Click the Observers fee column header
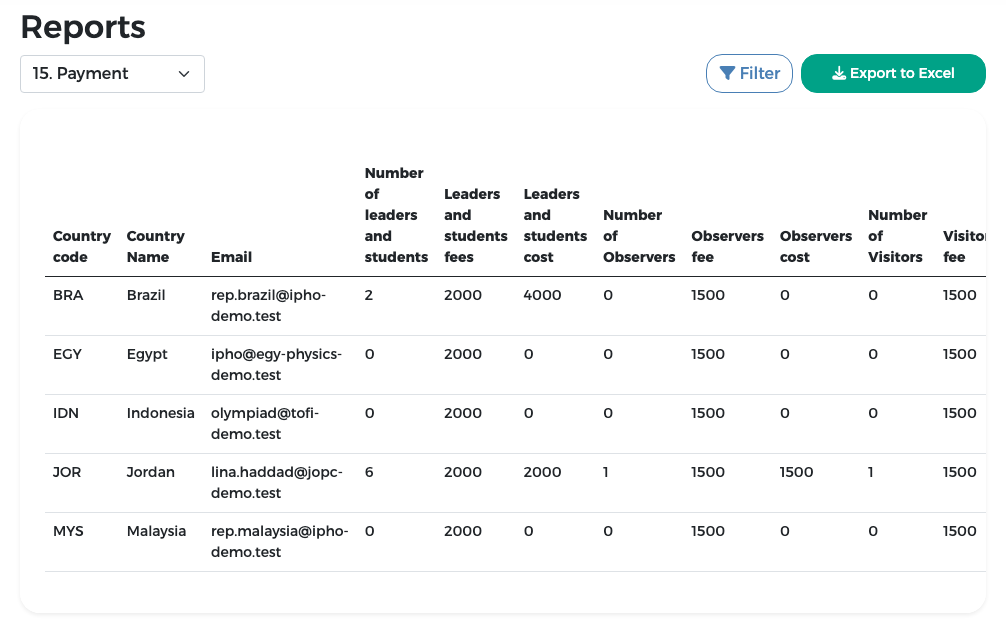 (728, 246)
